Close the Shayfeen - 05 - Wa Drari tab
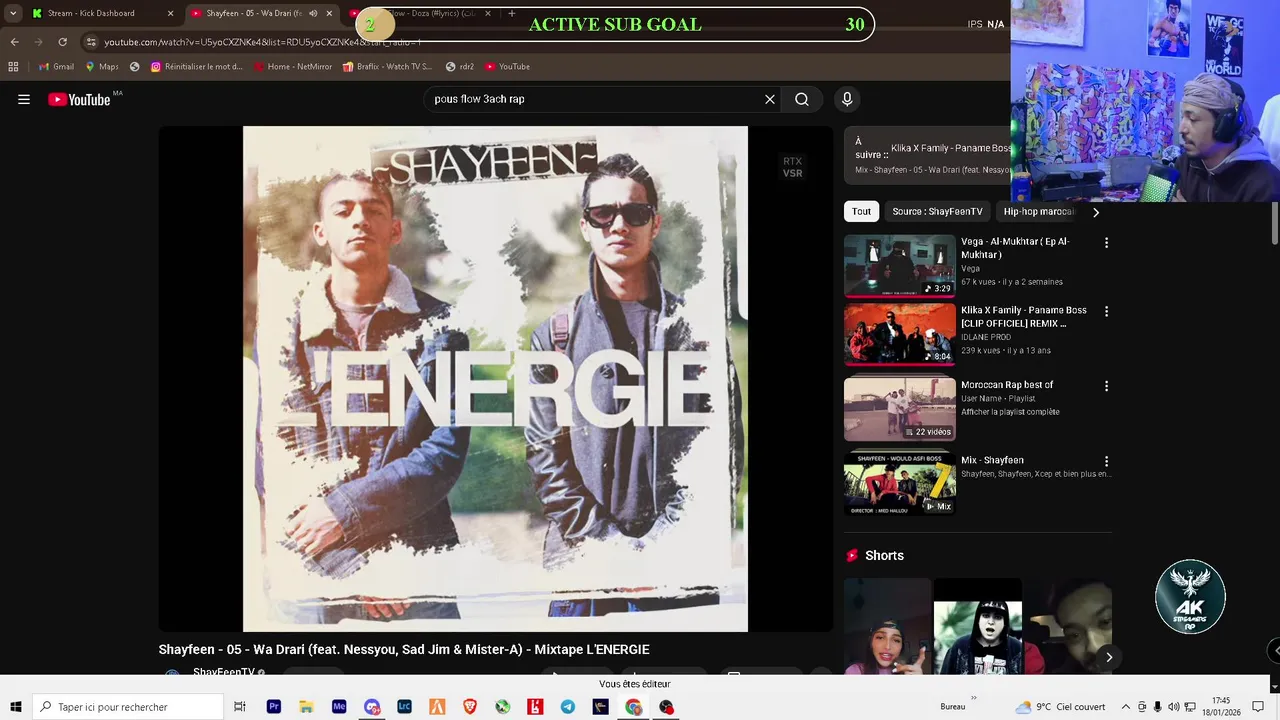This screenshot has width=1280, height=720. click(x=328, y=13)
